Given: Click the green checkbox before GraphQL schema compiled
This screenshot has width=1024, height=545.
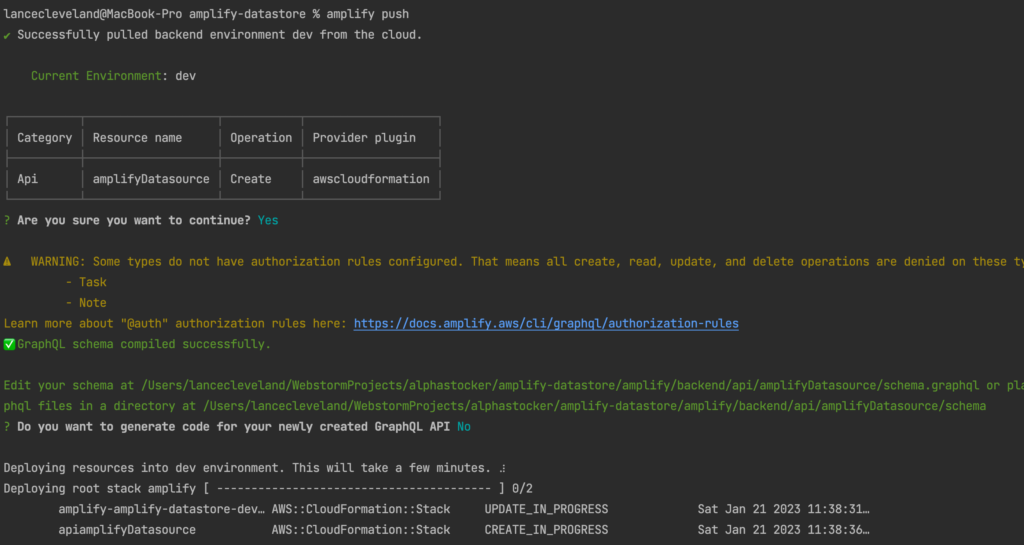Looking at the screenshot, I should [9, 344].
